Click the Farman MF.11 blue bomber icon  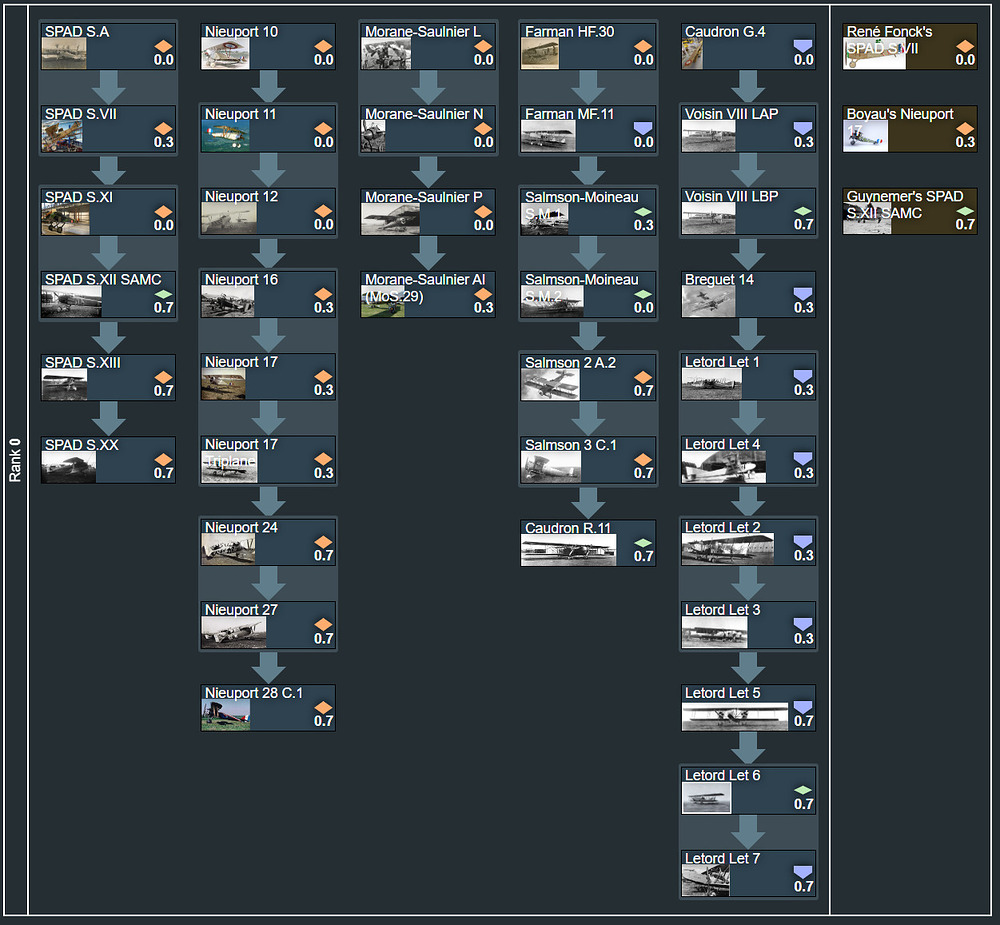643,128
